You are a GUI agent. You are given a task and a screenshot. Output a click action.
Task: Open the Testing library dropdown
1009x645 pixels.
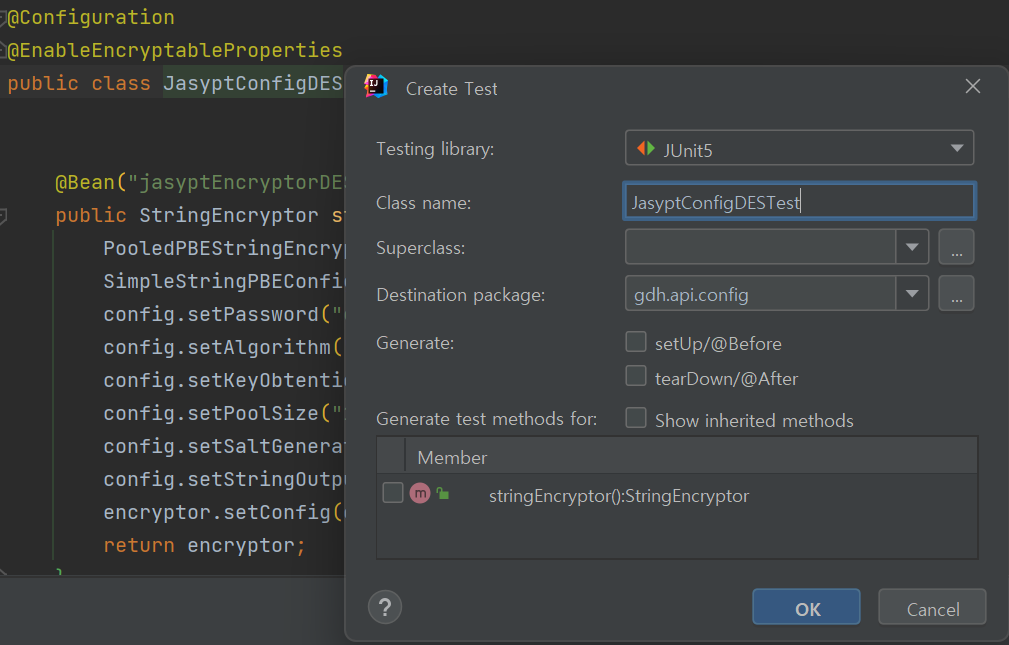click(x=956, y=149)
